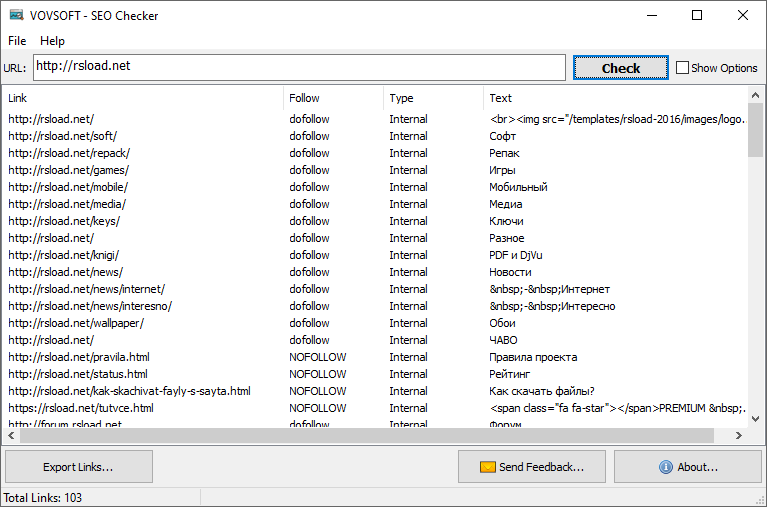
Task: Select the http://rsload.net/media/ link row
Action: pos(376,204)
